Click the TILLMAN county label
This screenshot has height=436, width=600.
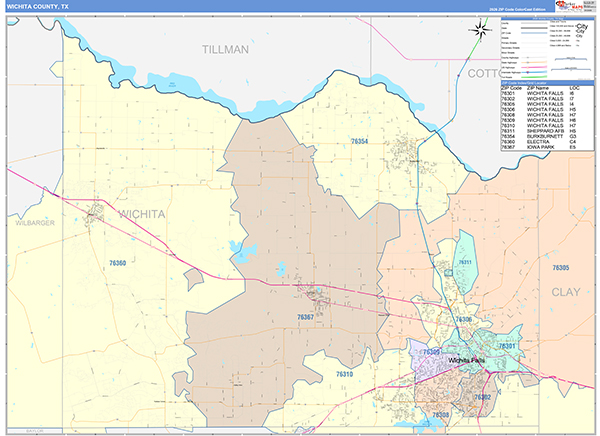[x=225, y=49]
